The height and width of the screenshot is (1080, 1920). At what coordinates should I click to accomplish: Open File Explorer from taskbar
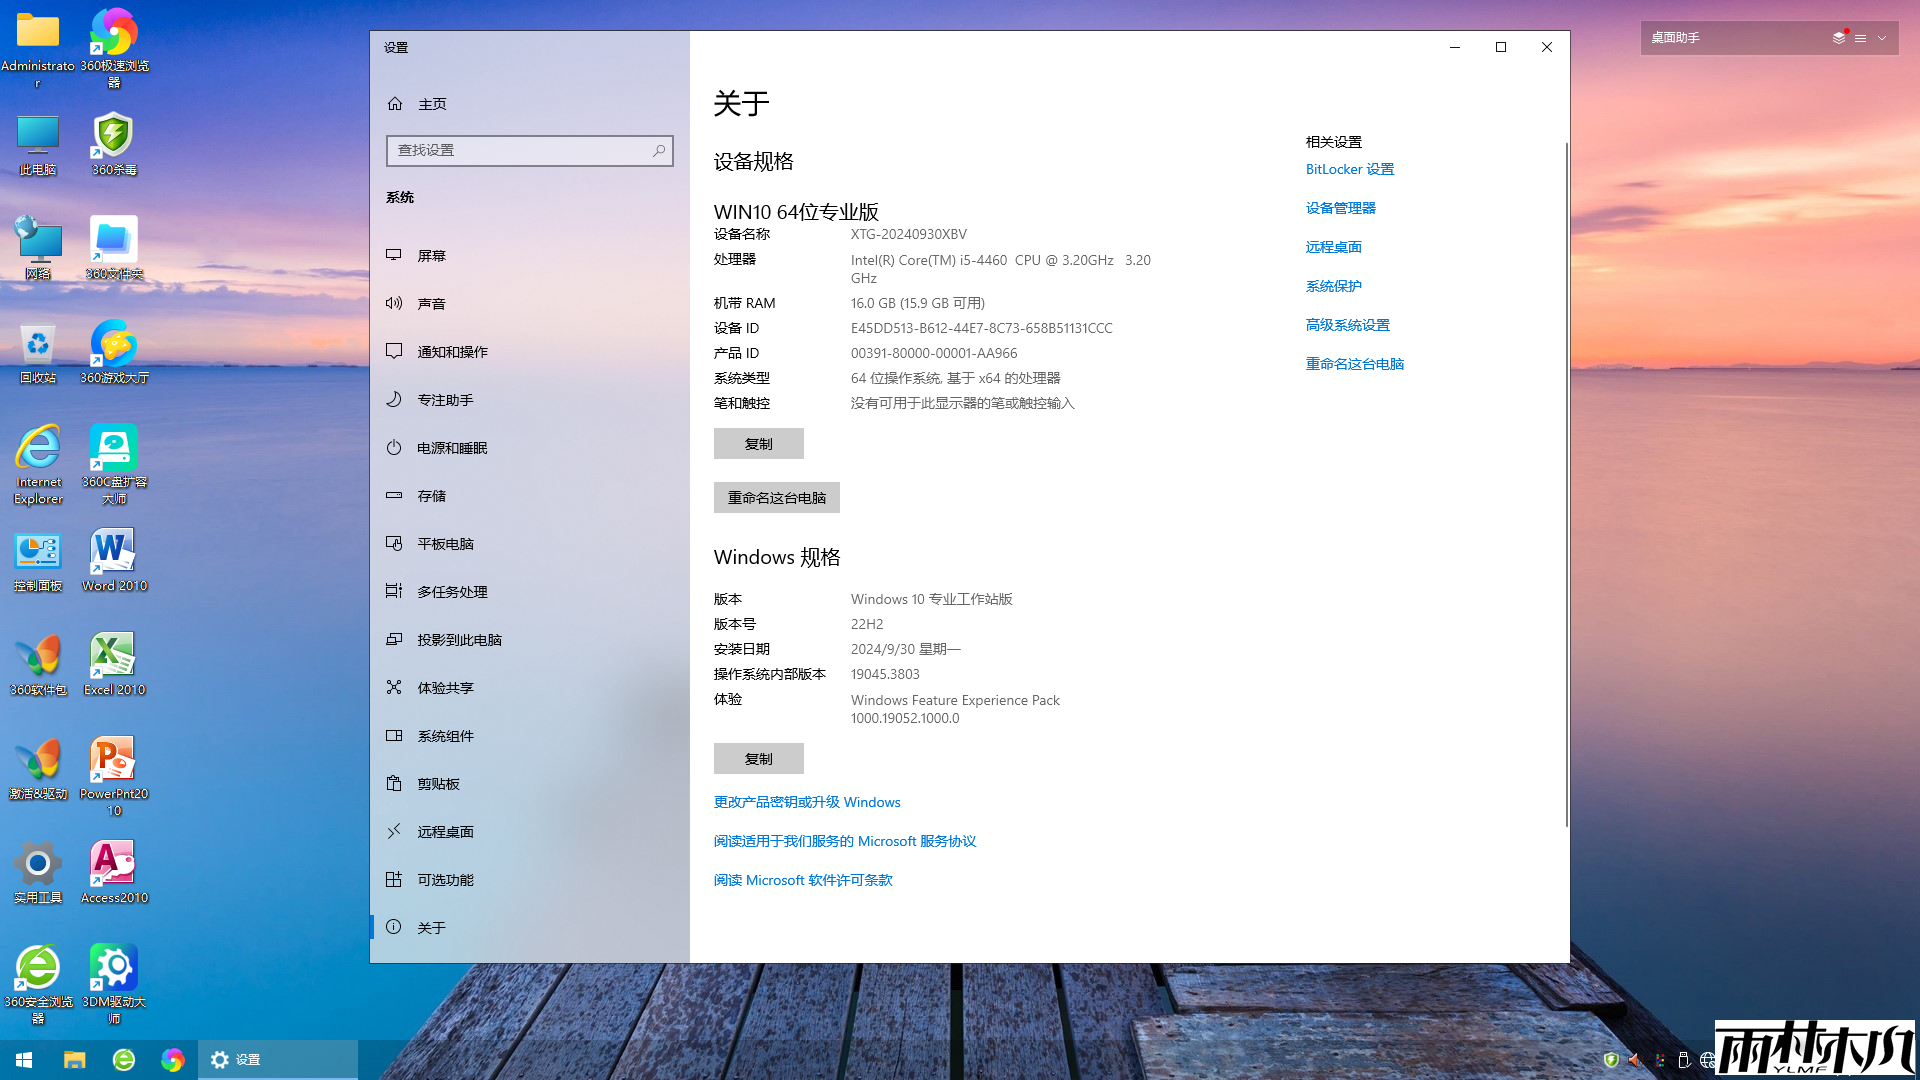click(x=74, y=1060)
